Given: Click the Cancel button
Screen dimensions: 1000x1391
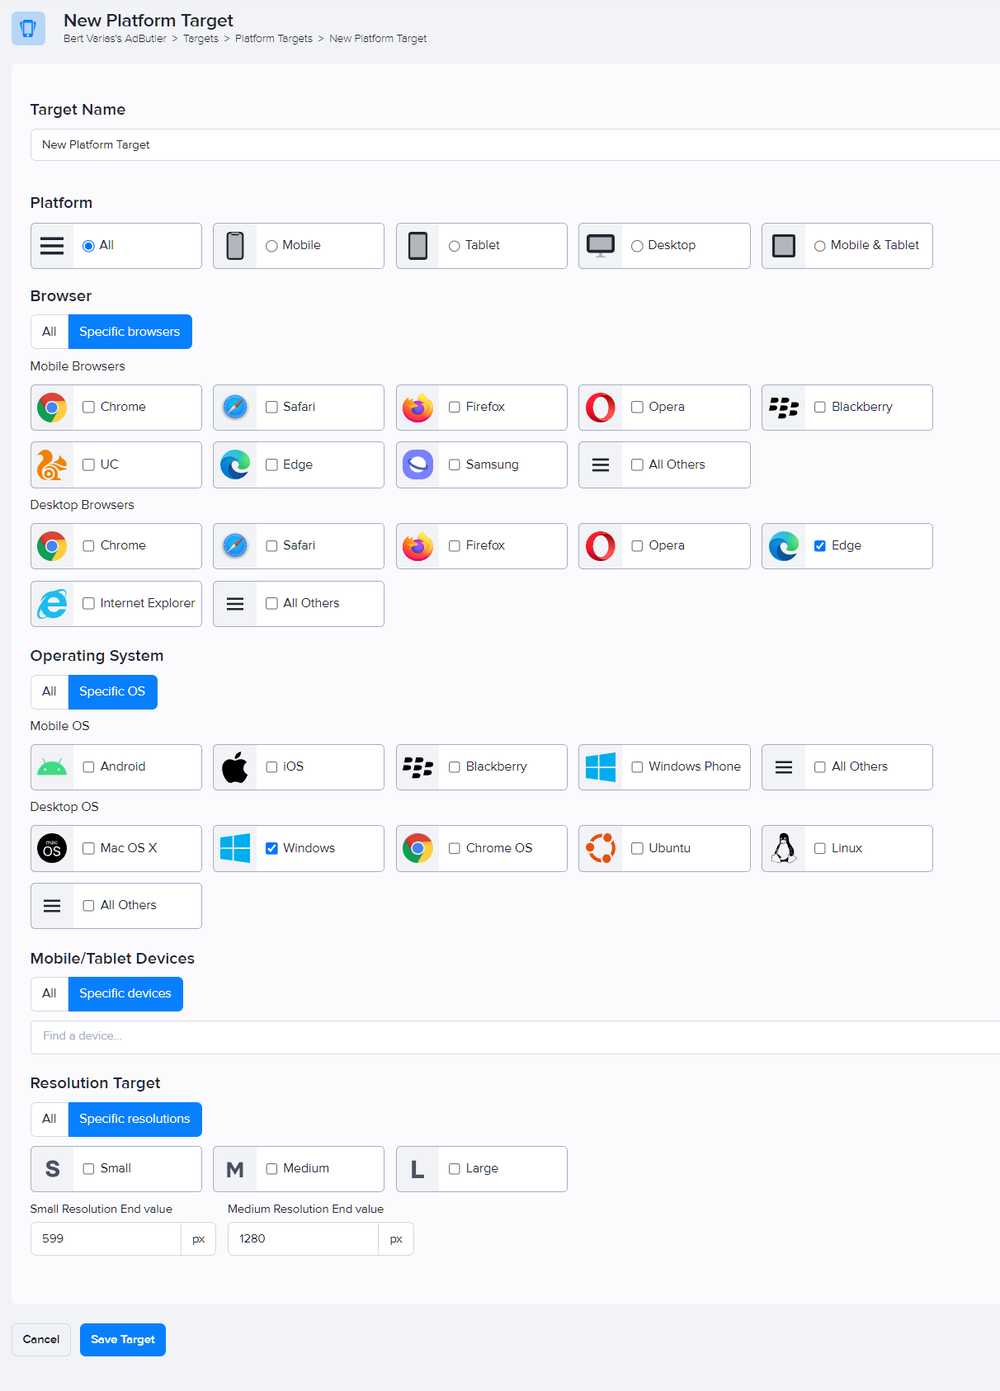Looking at the screenshot, I should (x=41, y=1340).
